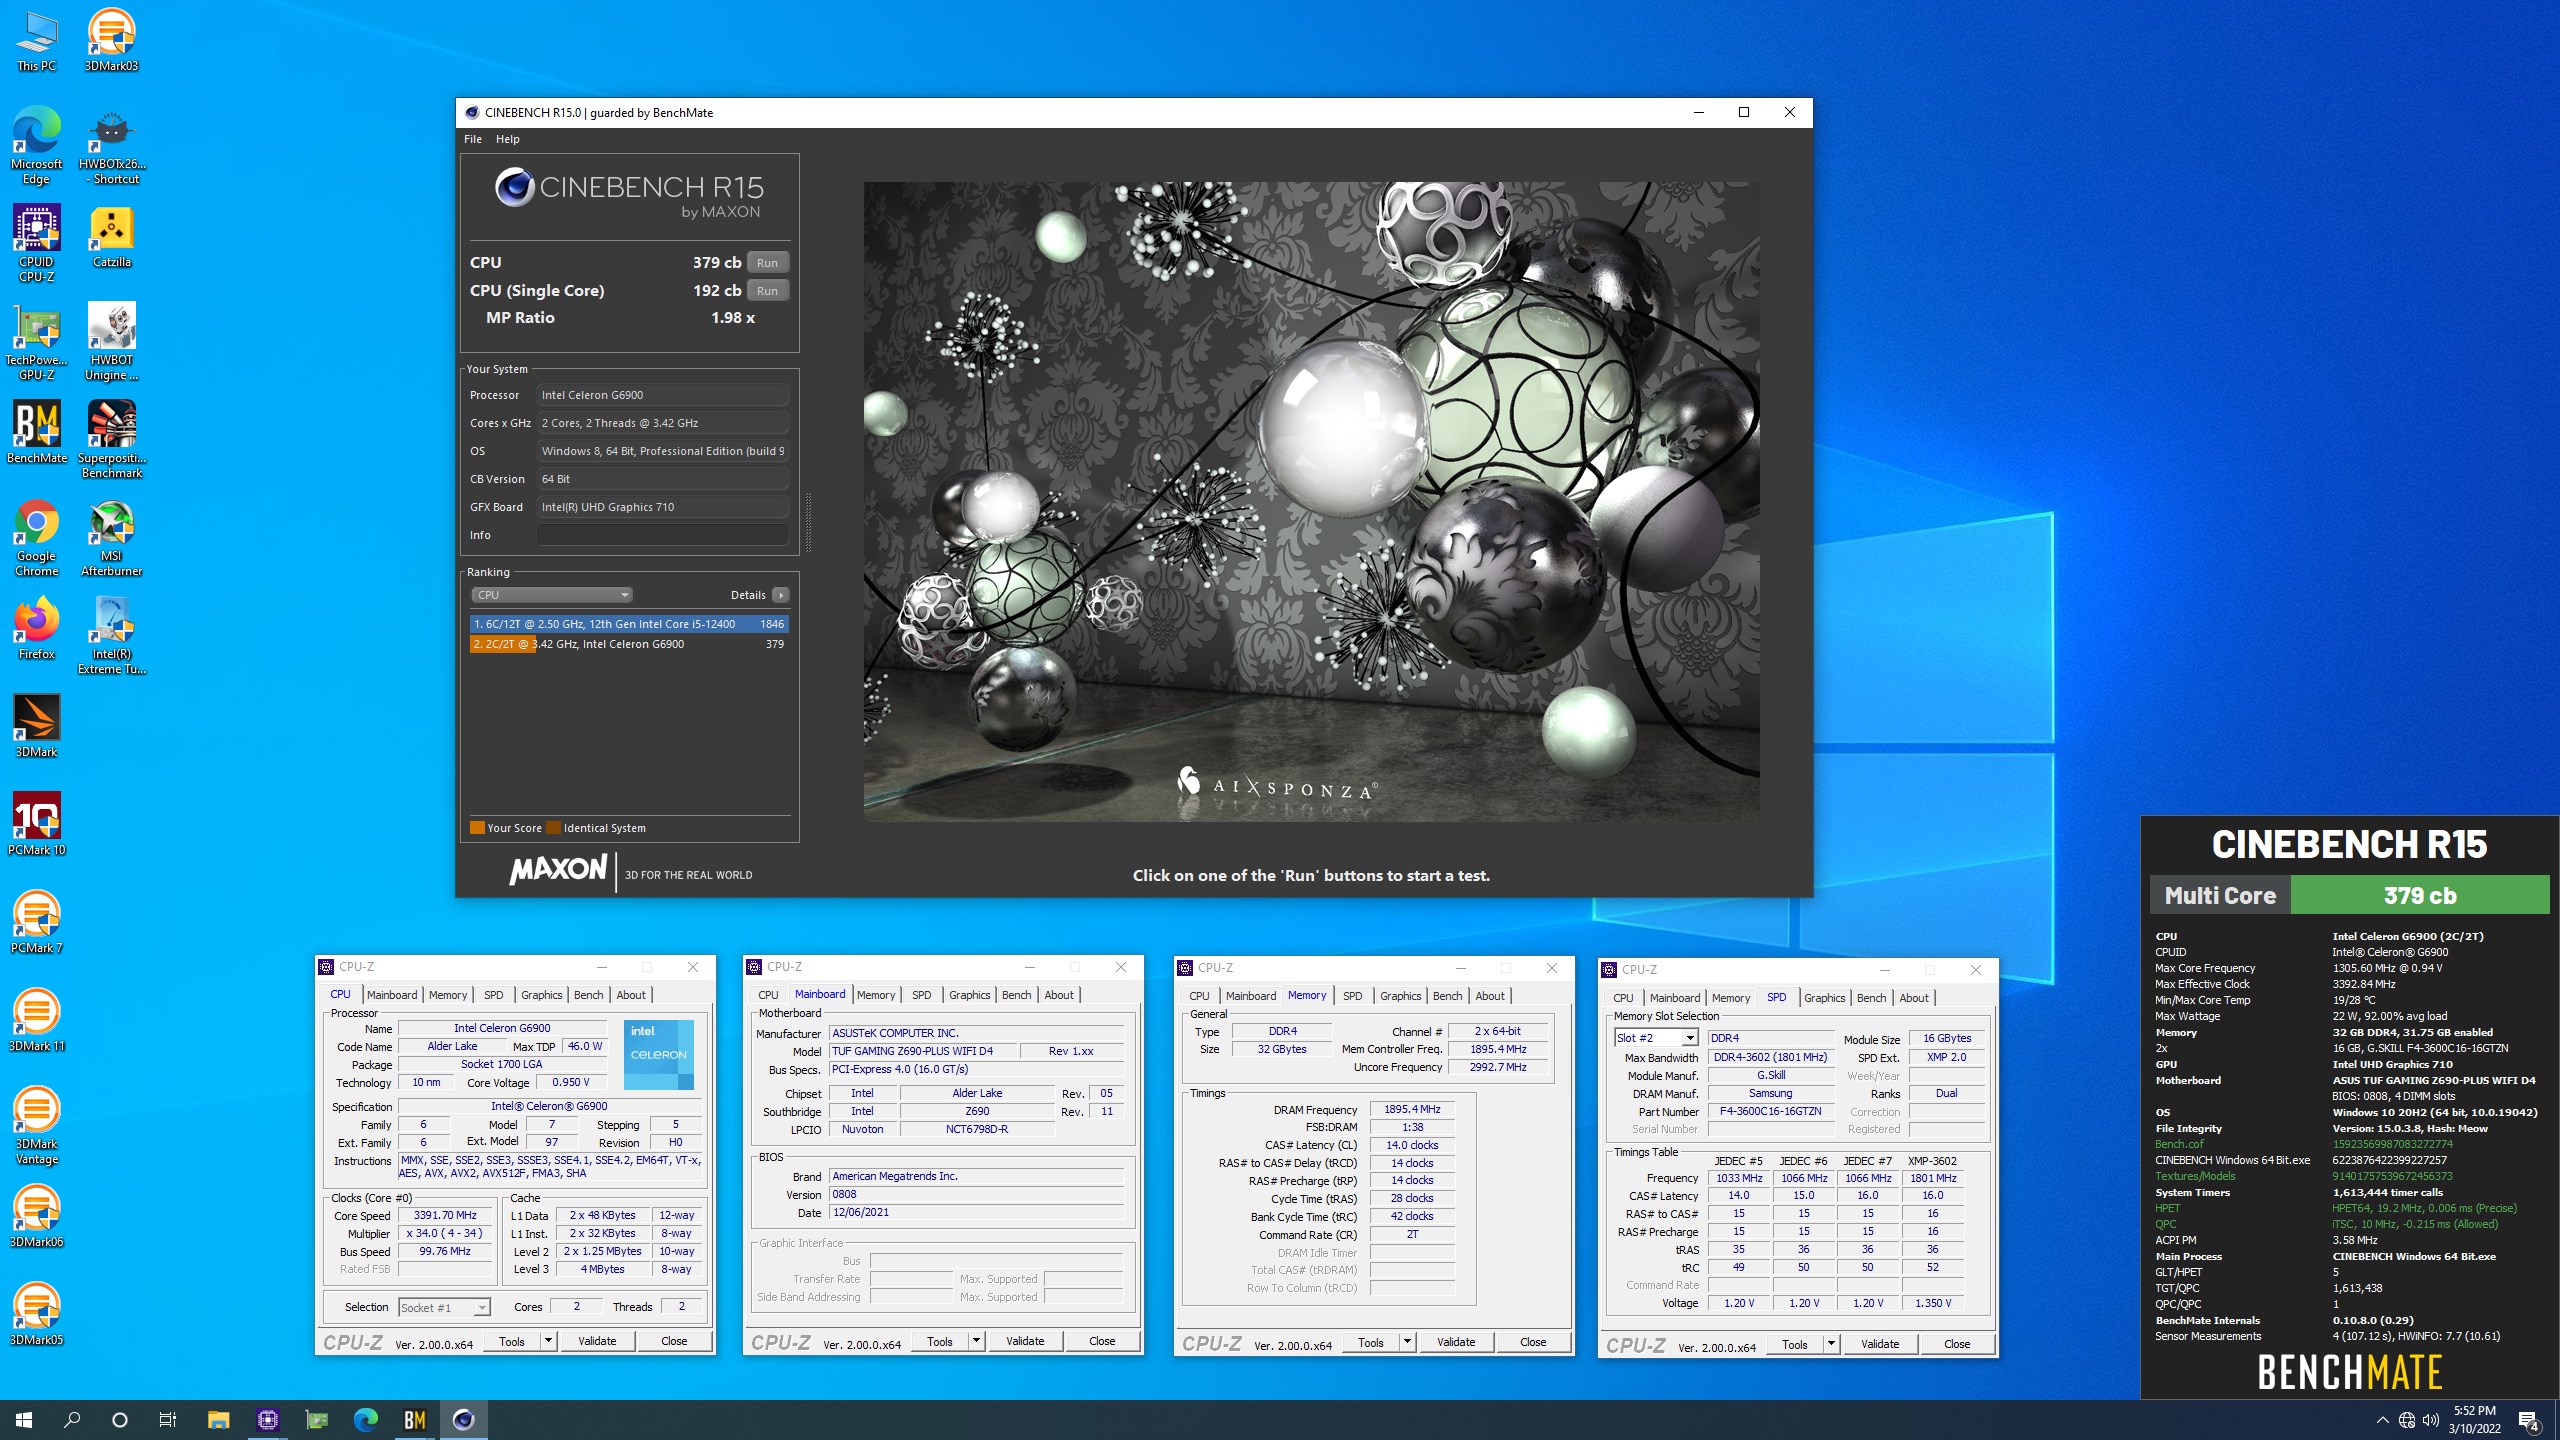This screenshot has height=1440, width=2560.
Task: Open the 3DMark desktop icon
Action: coord(36,727)
